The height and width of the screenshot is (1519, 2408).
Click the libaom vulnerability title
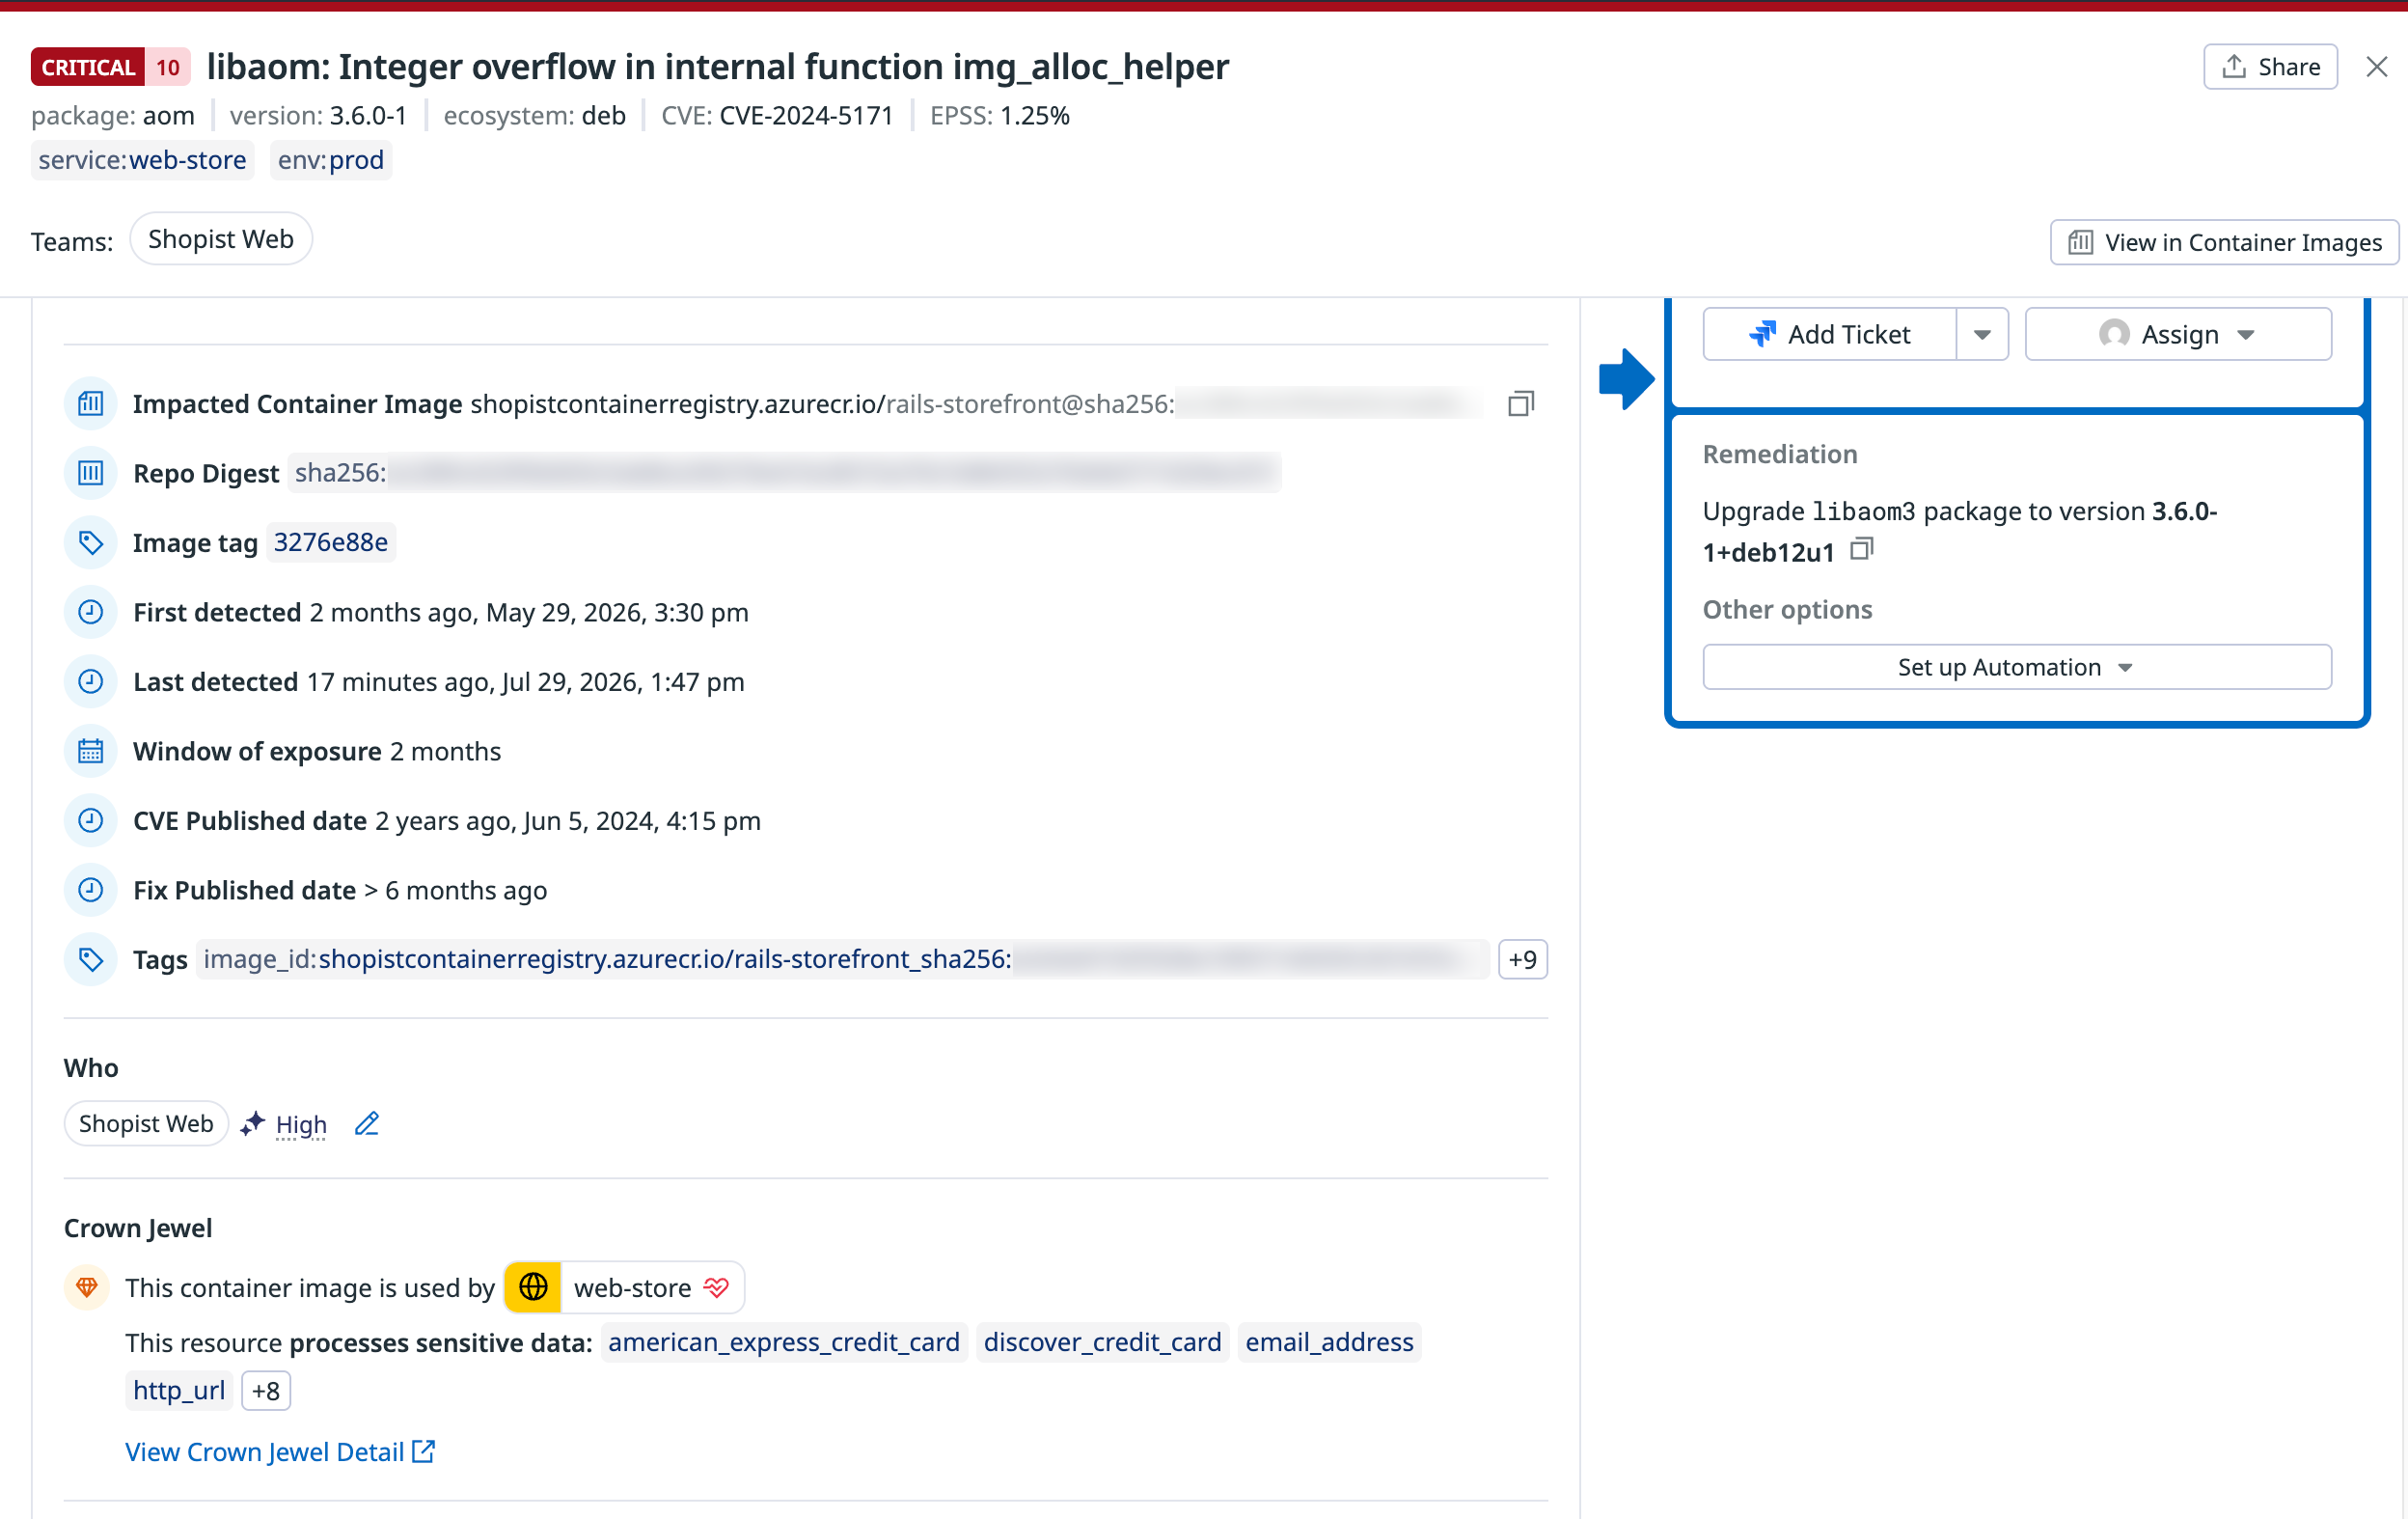[x=718, y=67]
